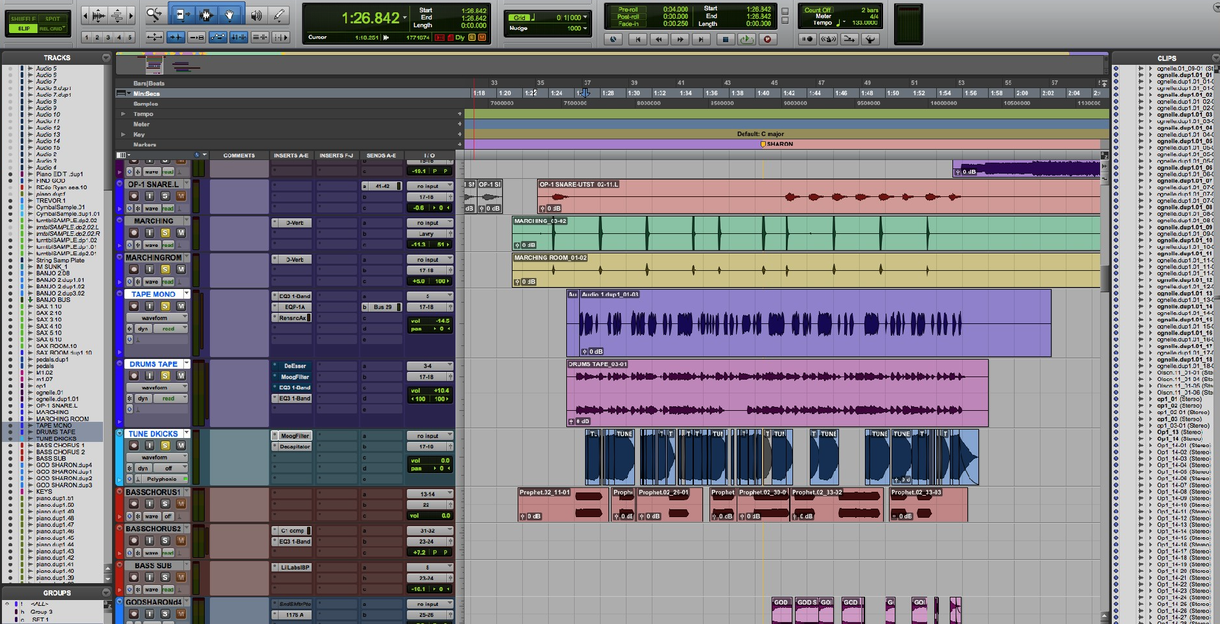Click the Return to Zero button
This screenshot has height=624, width=1220.
point(638,39)
